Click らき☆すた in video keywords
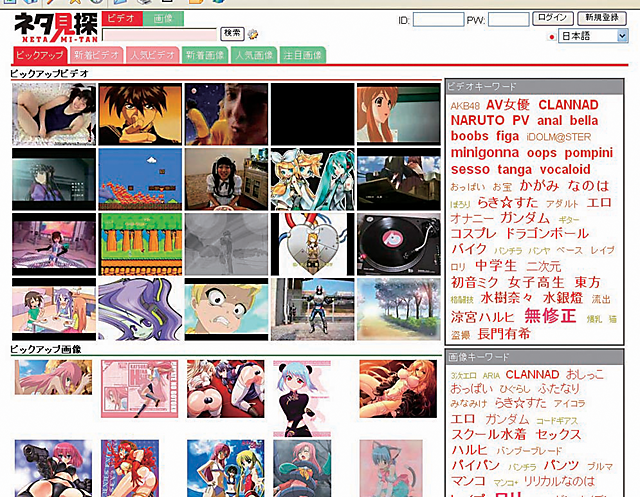Image resolution: width=640 pixels, height=497 pixels. pos(508,202)
